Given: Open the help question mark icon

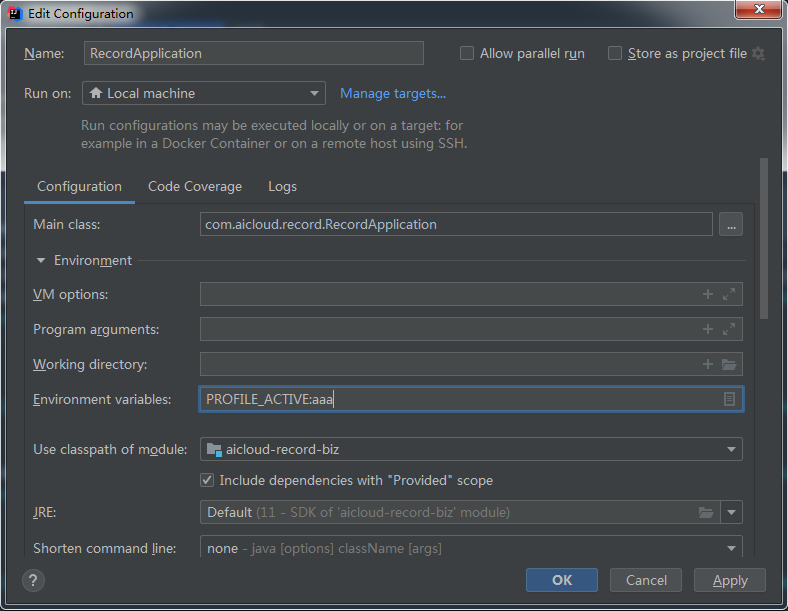Looking at the screenshot, I should [x=33, y=580].
